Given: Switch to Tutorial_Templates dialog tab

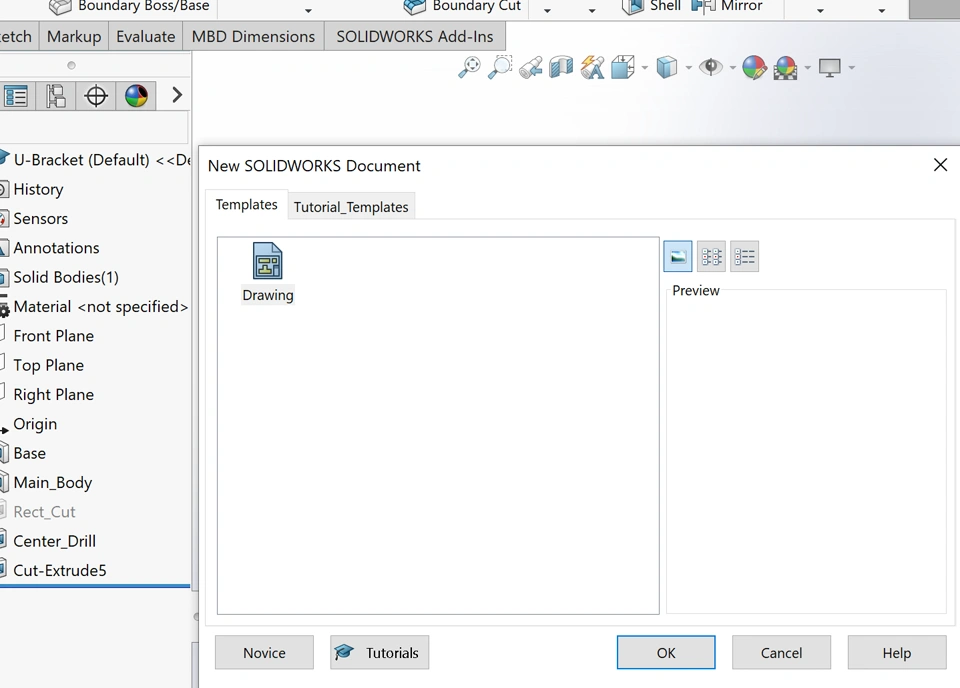Looking at the screenshot, I should pos(351,207).
